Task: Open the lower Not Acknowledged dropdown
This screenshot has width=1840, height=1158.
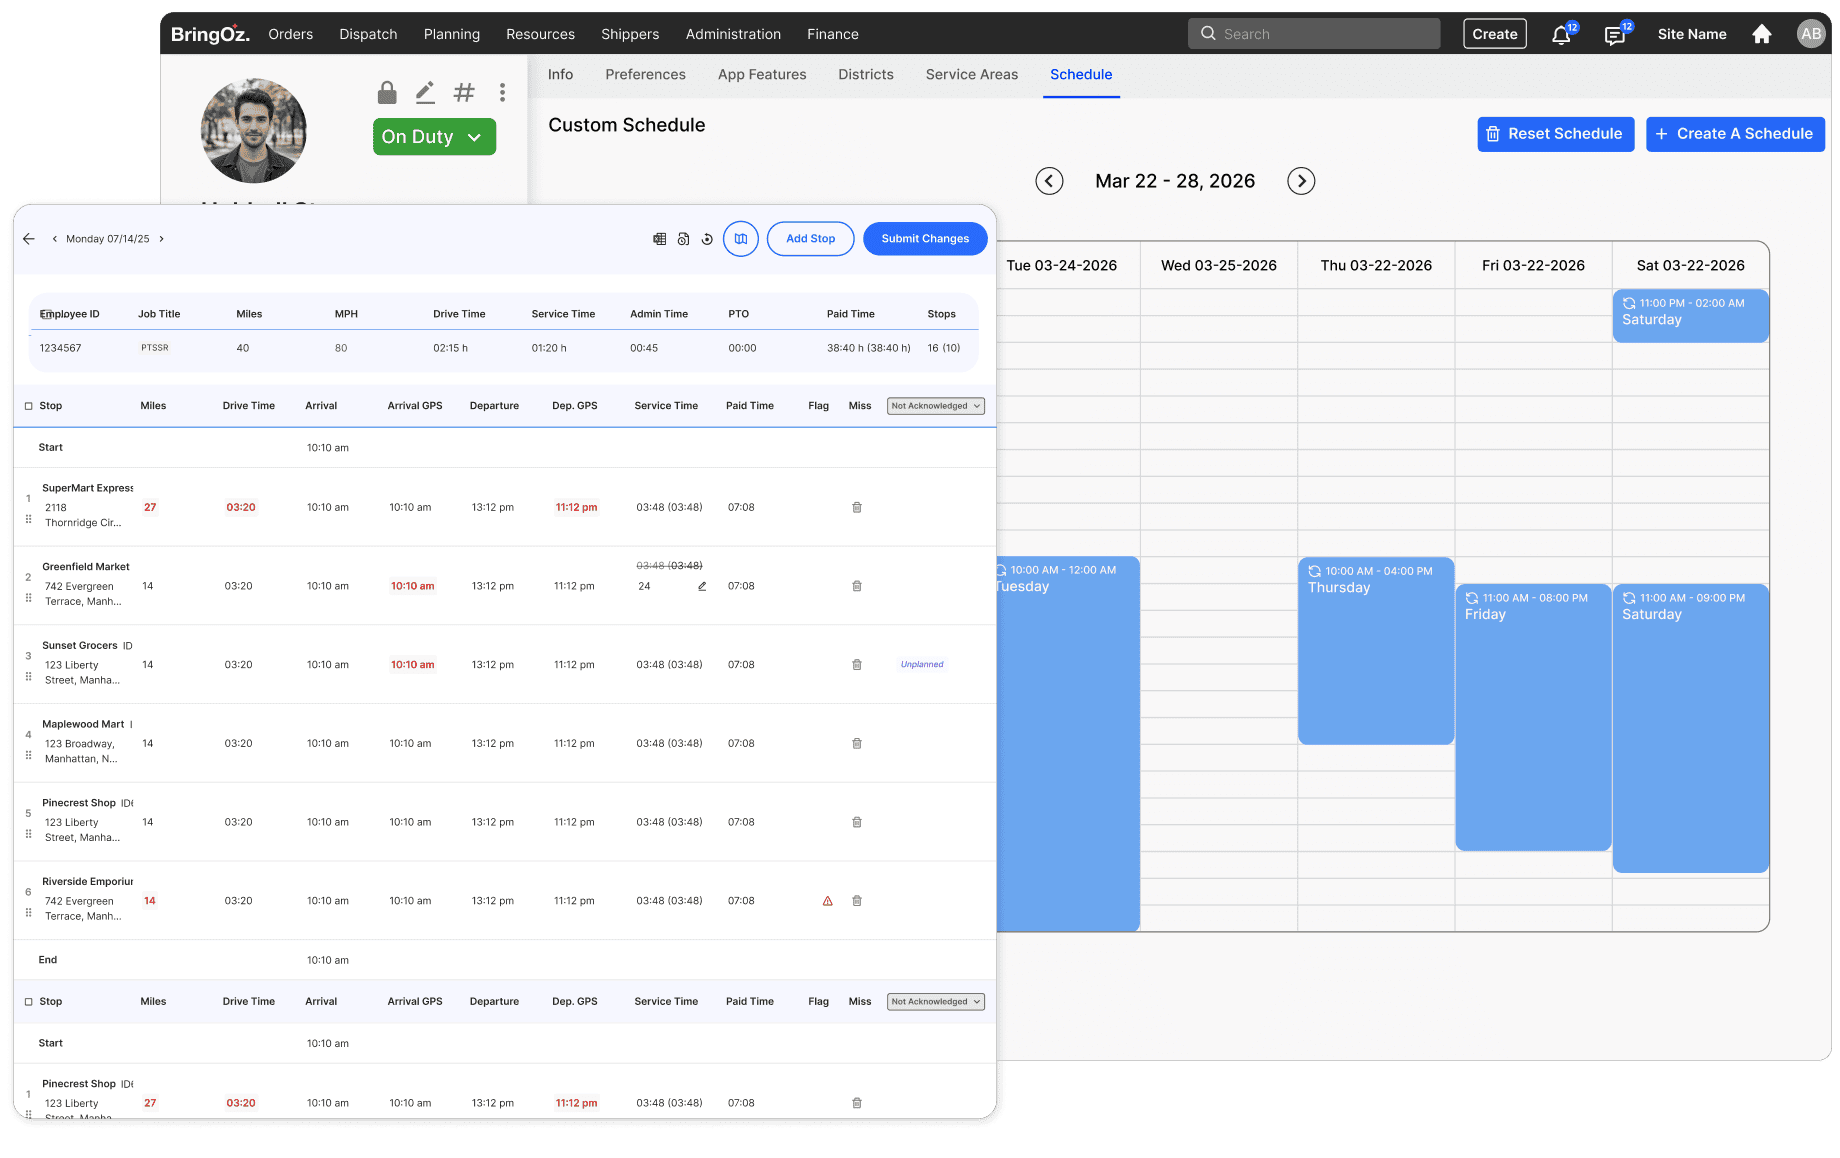Action: pyautogui.click(x=936, y=1002)
